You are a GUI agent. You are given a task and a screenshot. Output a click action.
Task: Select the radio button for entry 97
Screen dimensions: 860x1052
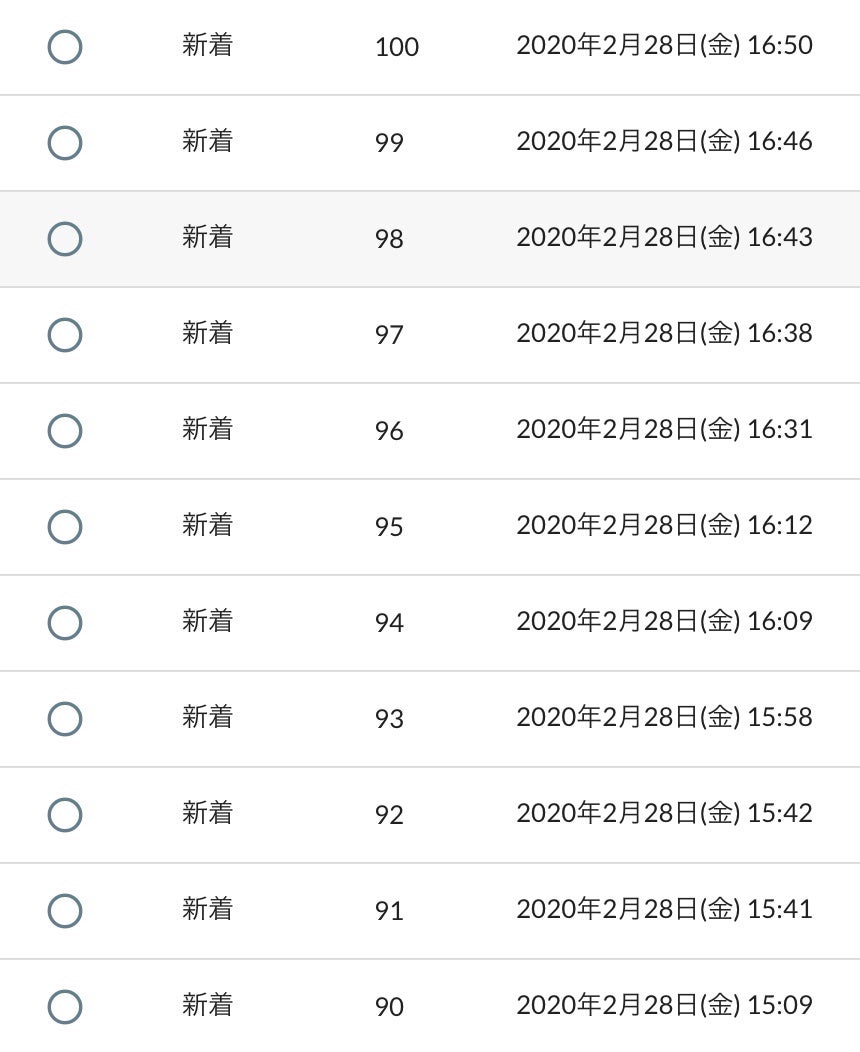(x=65, y=335)
